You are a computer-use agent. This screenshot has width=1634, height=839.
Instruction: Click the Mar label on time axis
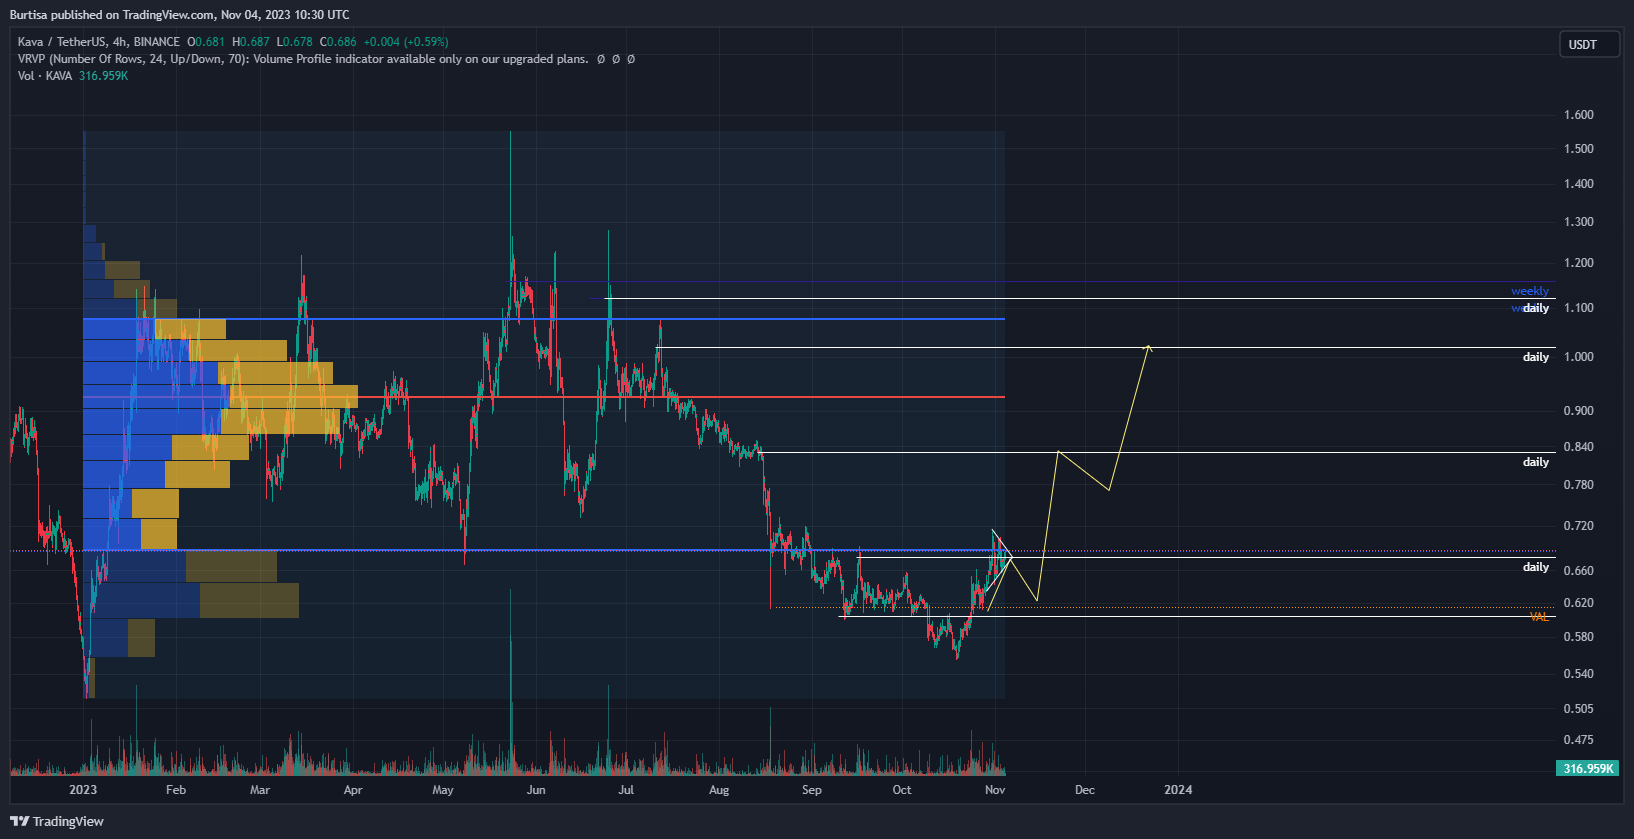[x=260, y=790]
